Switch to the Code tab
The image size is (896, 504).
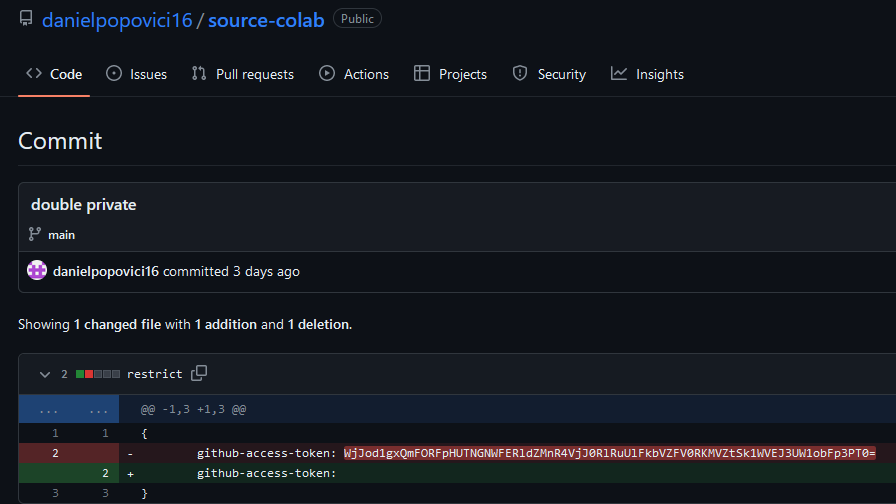(54, 74)
